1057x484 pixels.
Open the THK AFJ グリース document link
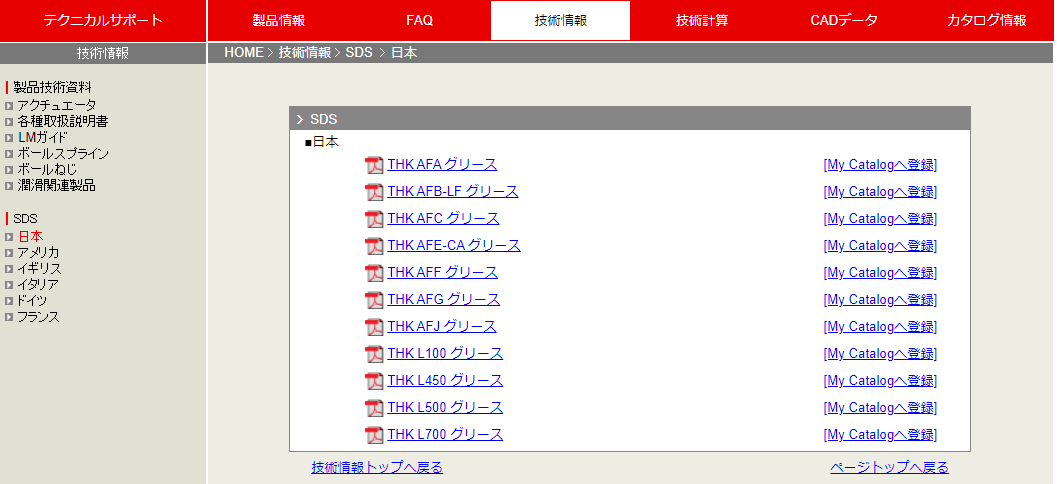(x=442, y=326)
